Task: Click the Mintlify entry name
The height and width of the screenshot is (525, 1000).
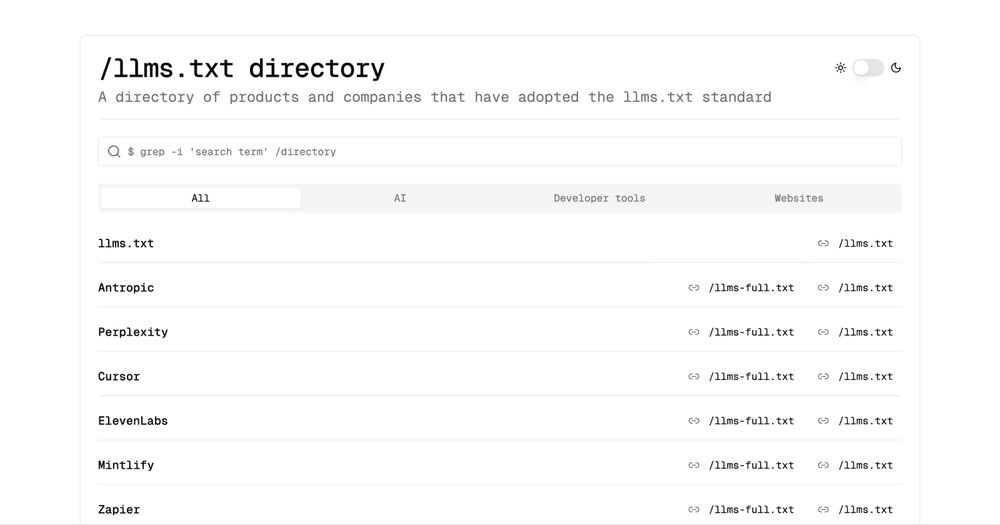Action: 126,465
